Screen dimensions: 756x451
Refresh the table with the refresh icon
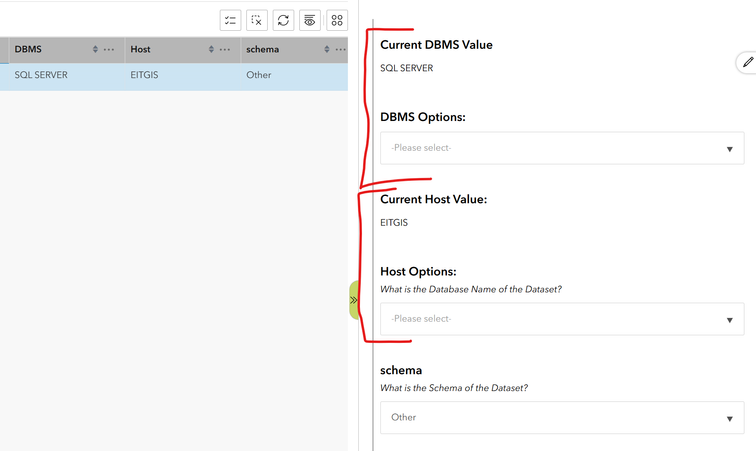point(284,20)
